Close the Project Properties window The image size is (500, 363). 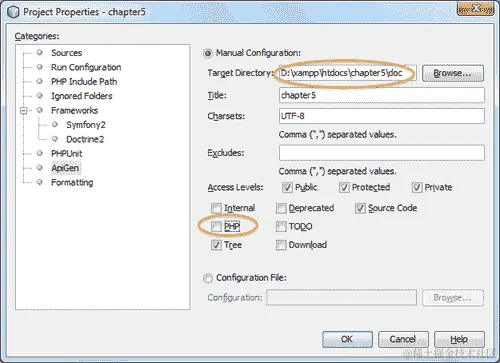(475, 8)
